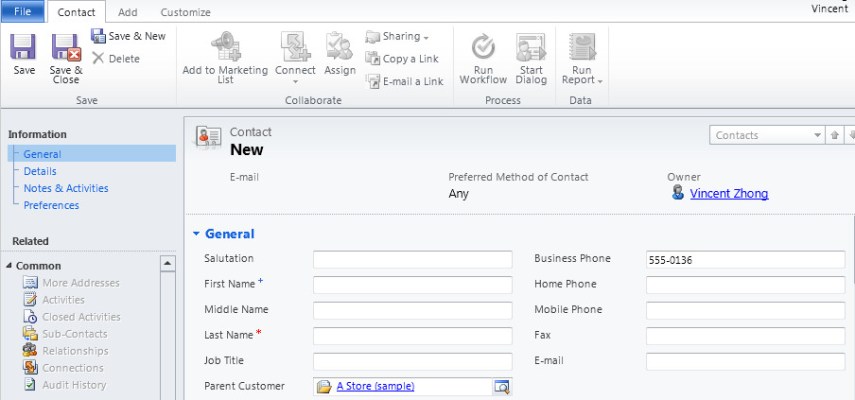Click the Middle Name input field

click(x=413, y=310)
